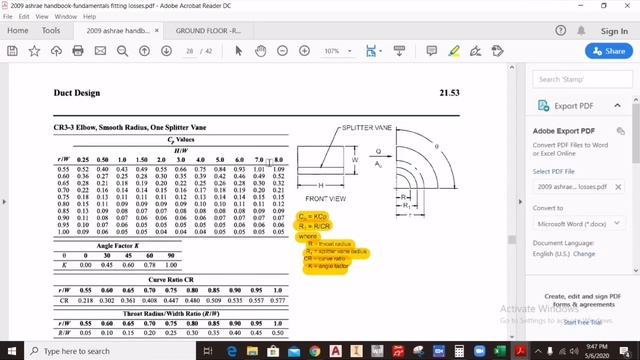Print the document using the printer icon
The image size is (640, 360).
tap(78, 51)
